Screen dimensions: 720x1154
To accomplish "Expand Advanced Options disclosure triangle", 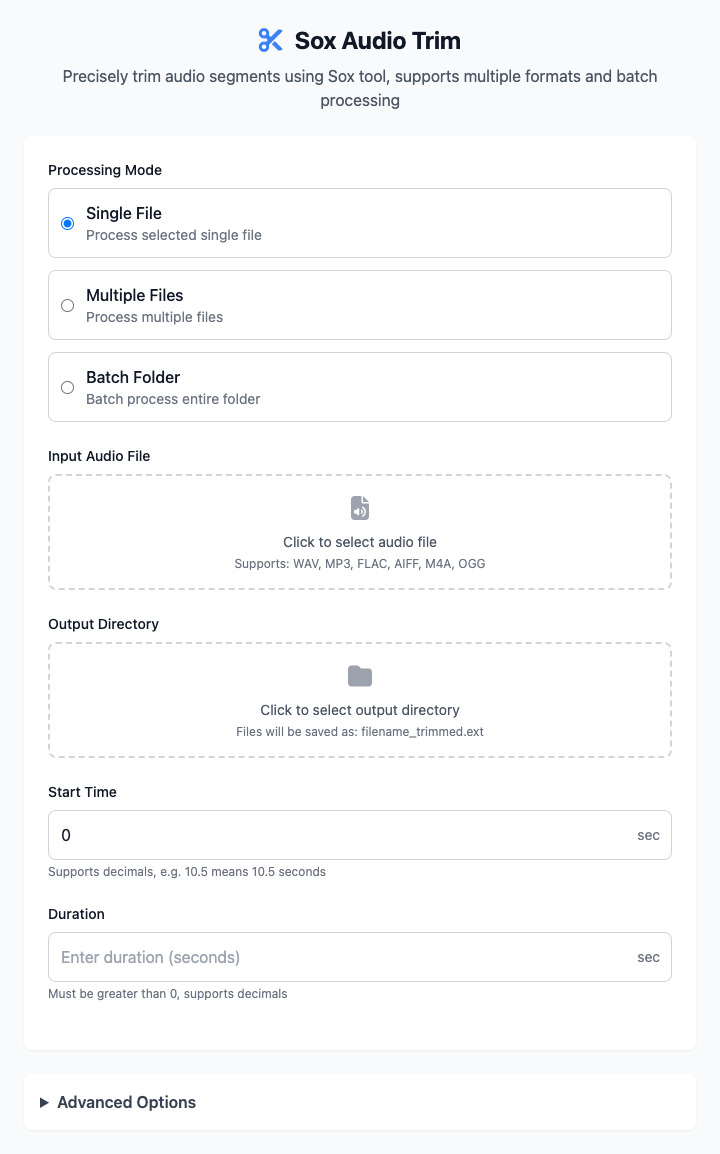I will point(44,1102).
